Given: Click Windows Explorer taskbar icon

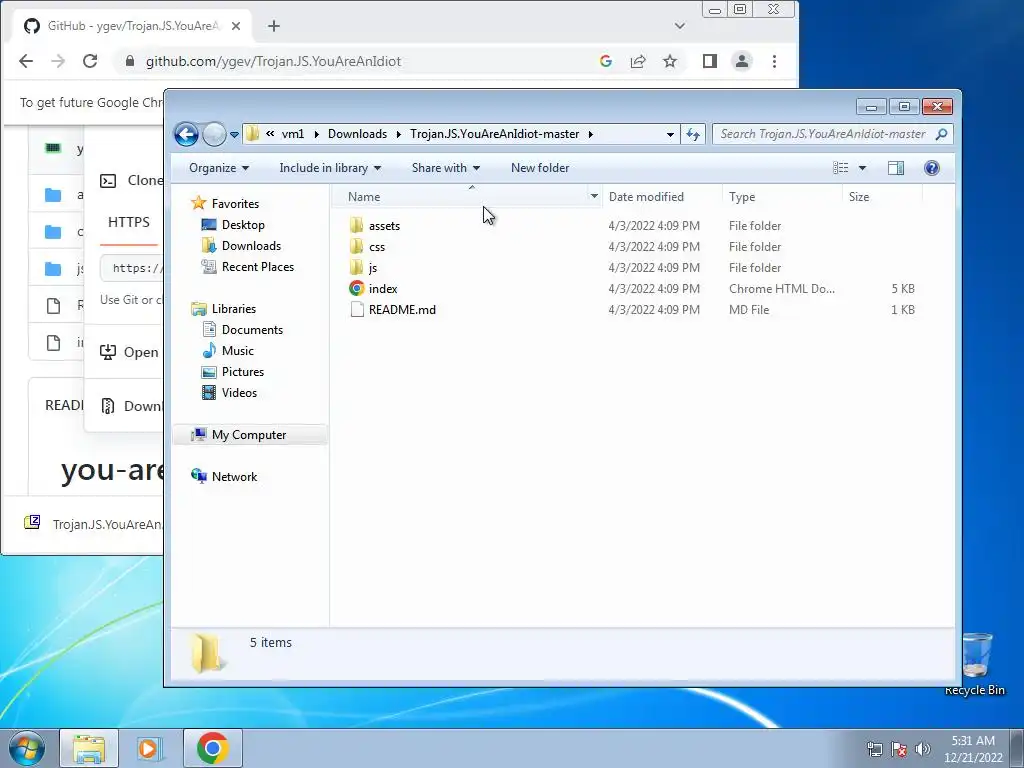Looking at the screenshot, I should click(x=89, y=748).
